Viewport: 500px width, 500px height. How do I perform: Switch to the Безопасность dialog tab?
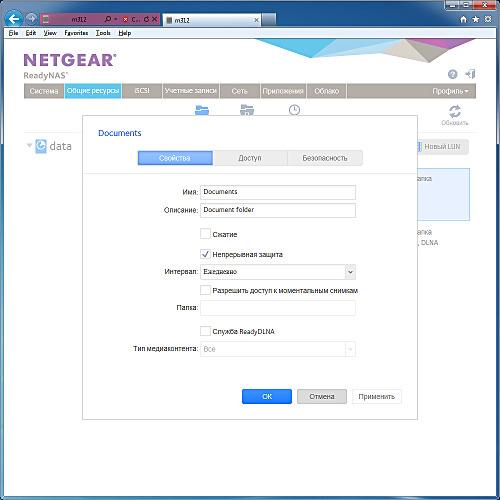point(325,158)
